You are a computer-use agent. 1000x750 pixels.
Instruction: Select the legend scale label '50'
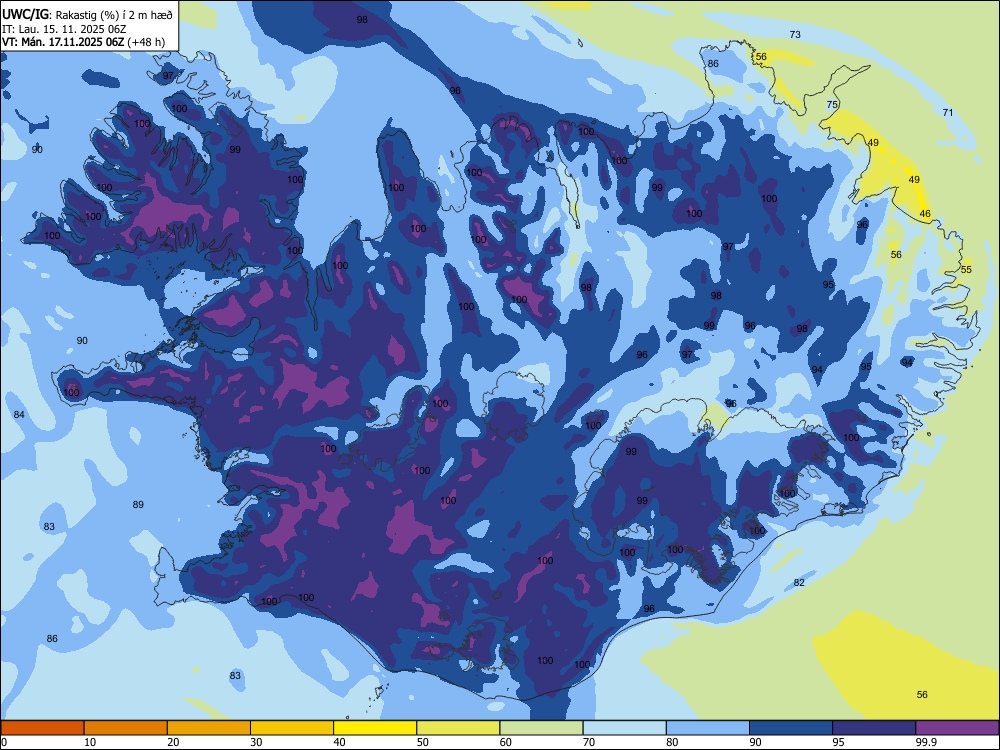coord(422,742)
